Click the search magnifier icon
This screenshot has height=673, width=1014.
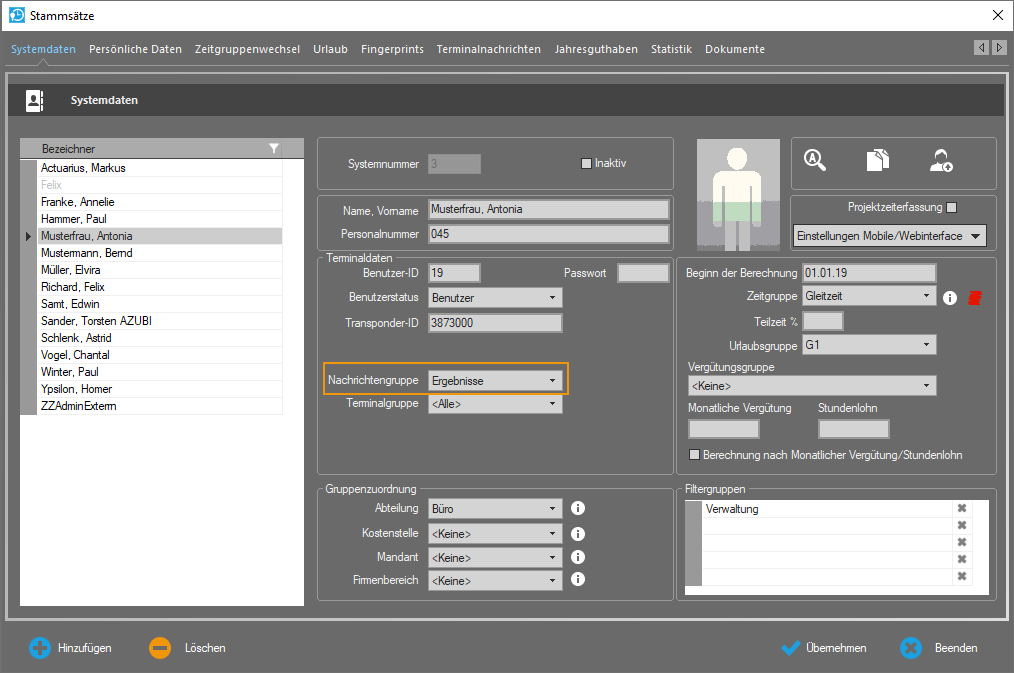(815, 160)
